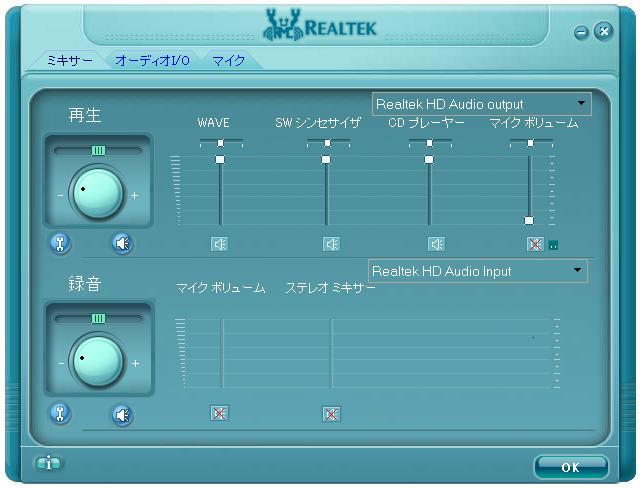Click playback マイク ボリューム slider handle

[x=529, y=221]
